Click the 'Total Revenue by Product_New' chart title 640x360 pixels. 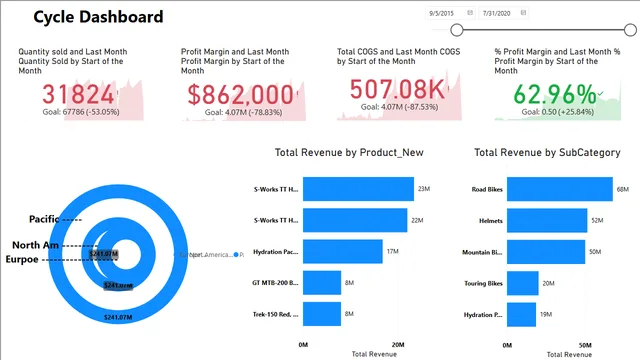(349, 153)
